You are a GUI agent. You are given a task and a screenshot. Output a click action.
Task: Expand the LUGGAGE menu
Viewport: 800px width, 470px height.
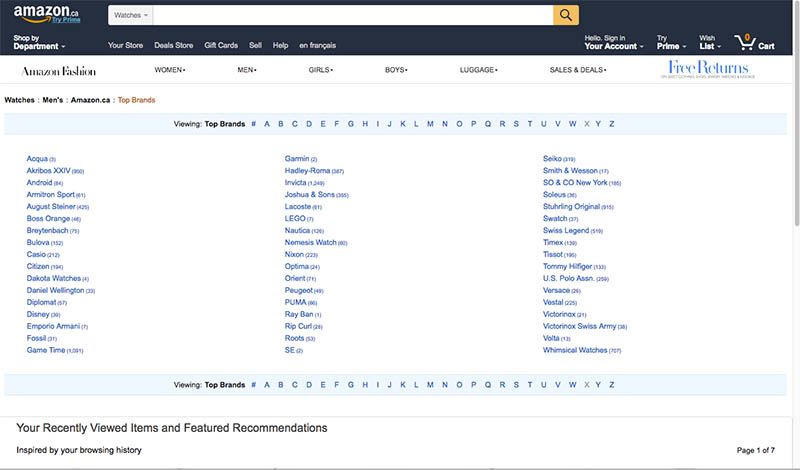tap(479, 70)
